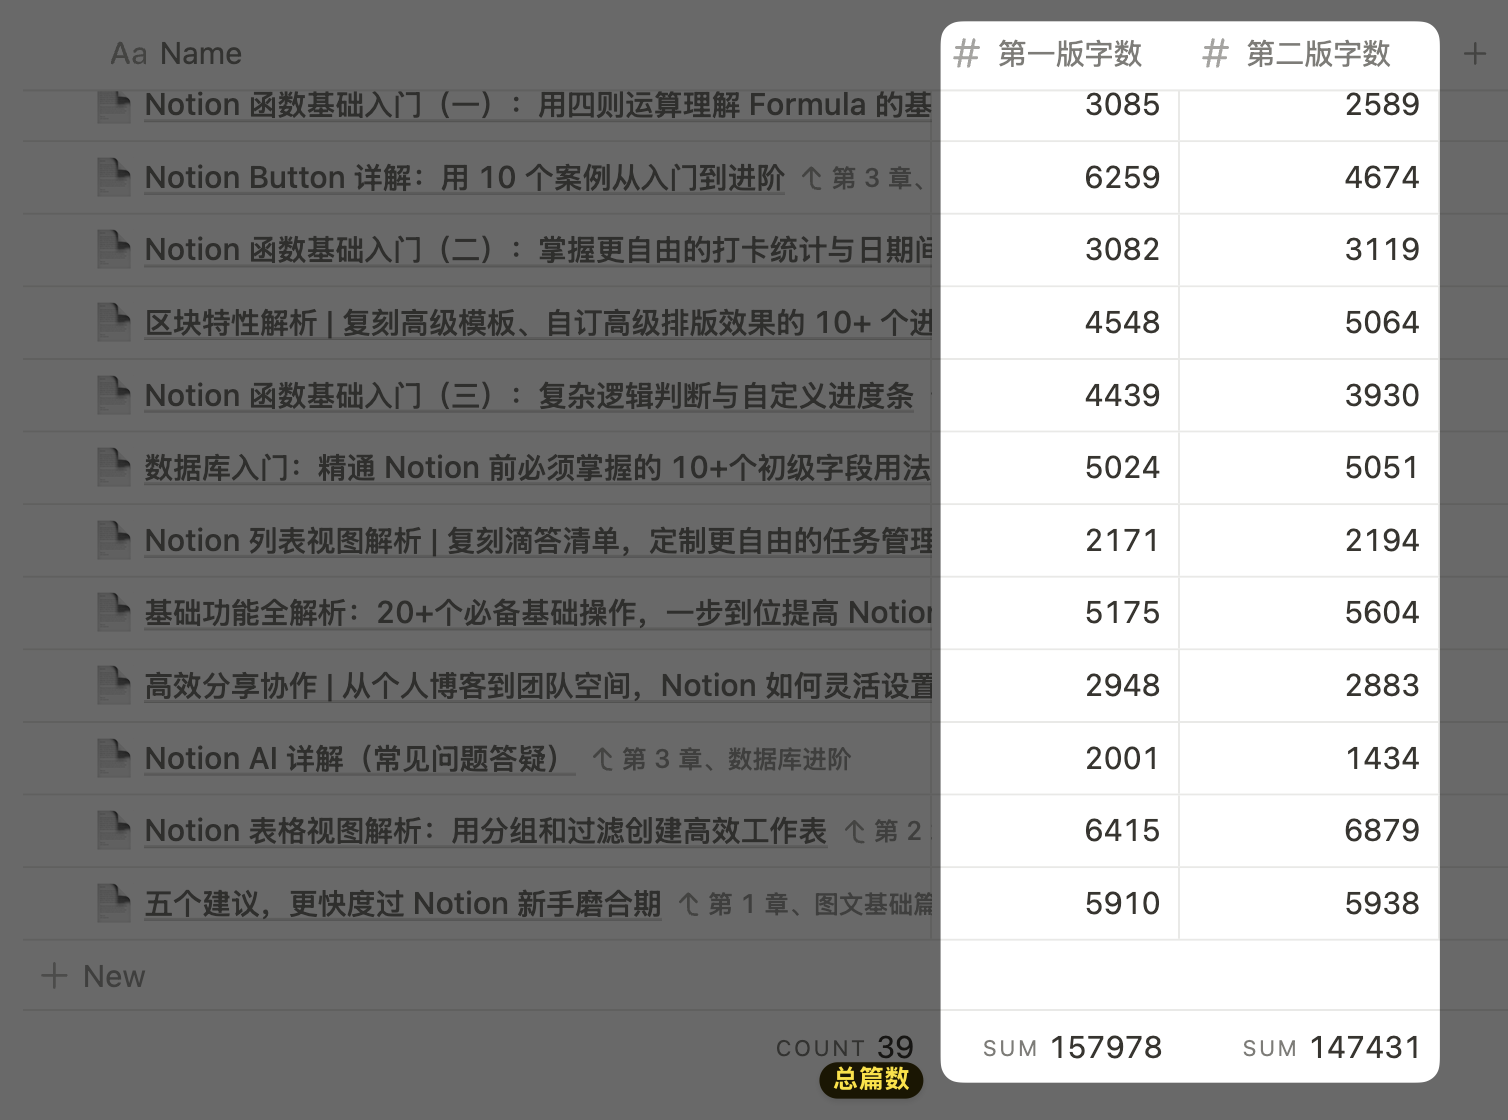Viewport: 1508px width, 1120px height.
Task: Select the cell with value 3930
Action: click(x=1309, y=396)
